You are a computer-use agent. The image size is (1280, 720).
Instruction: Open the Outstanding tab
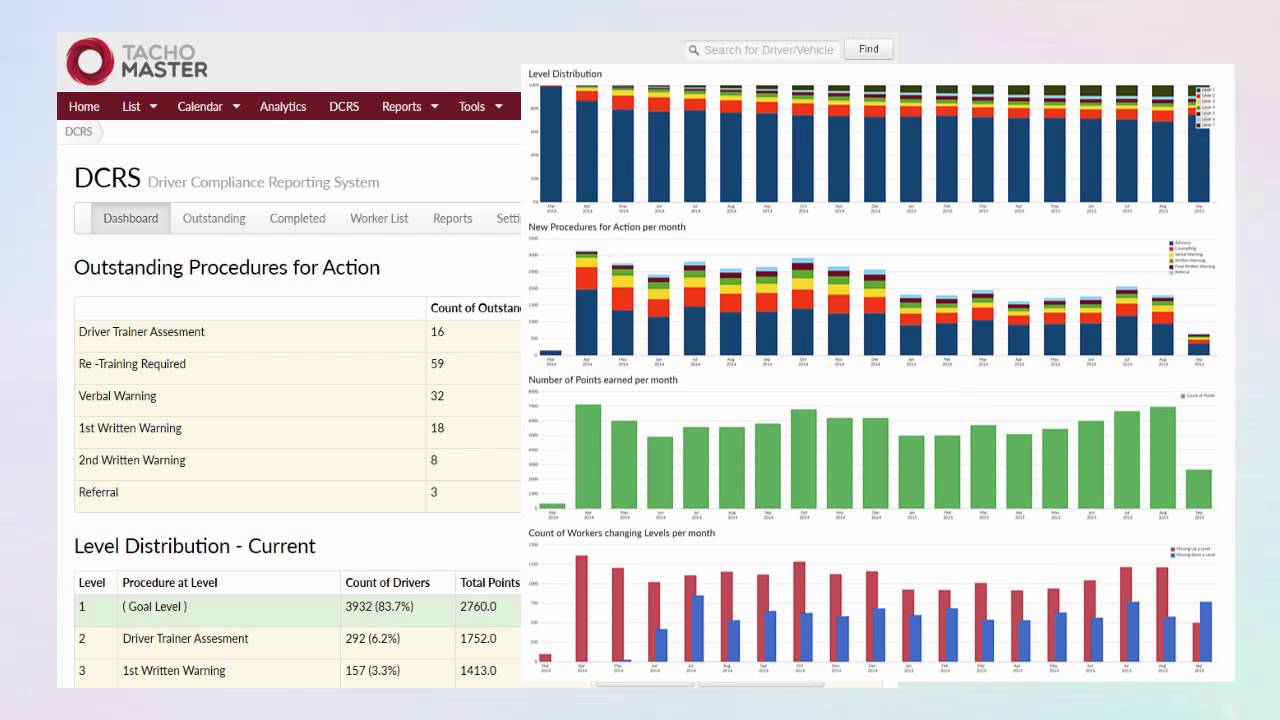pyautogui.click(x=214, y=218)
